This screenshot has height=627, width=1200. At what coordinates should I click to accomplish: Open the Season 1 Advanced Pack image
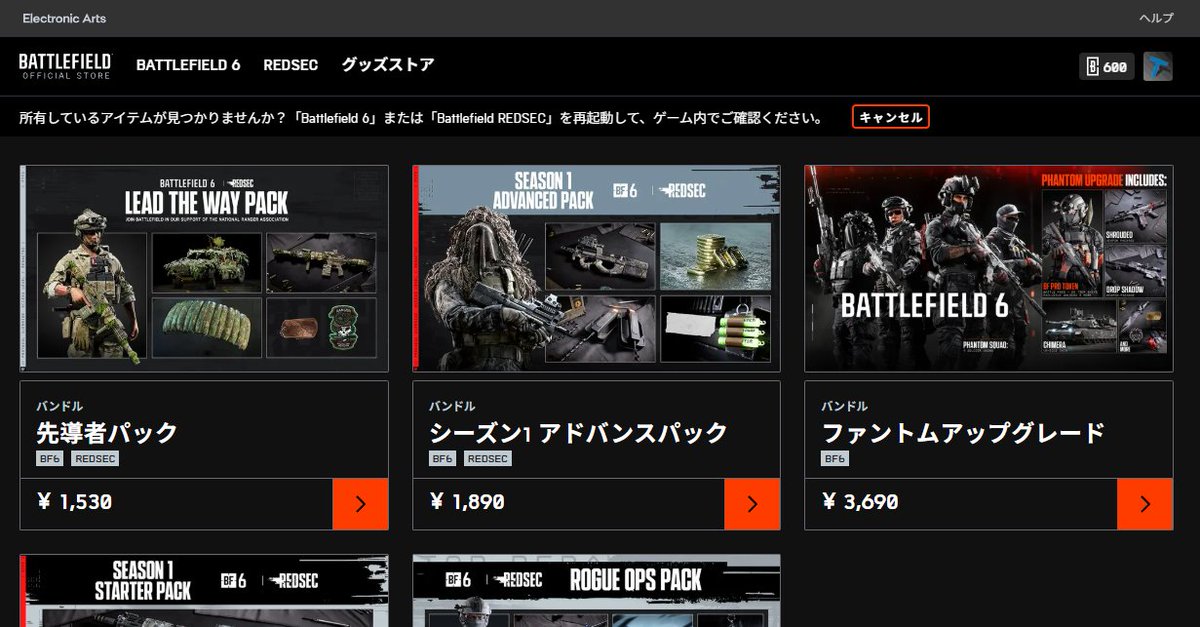tap(596, 269)
